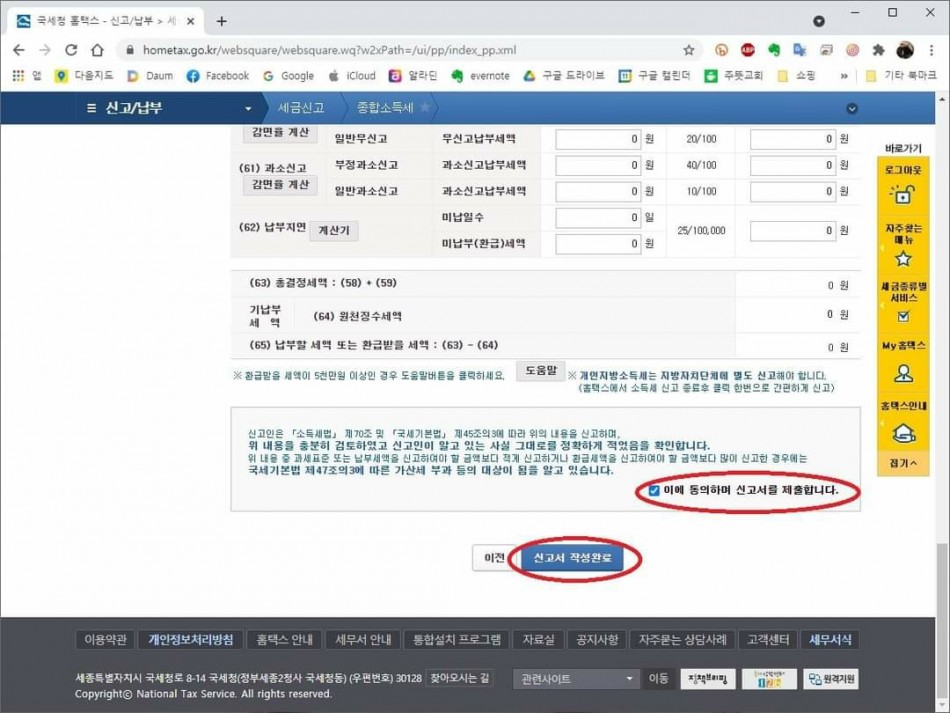Open My 홈택스 person icon

903,374
